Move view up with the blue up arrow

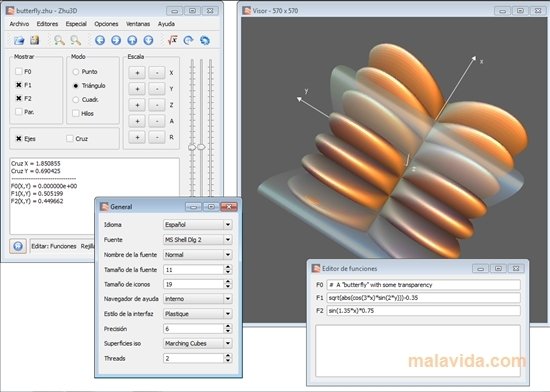point(132,40)
